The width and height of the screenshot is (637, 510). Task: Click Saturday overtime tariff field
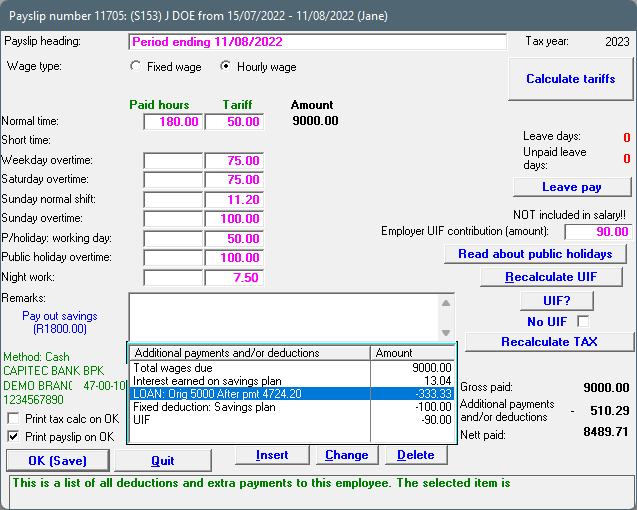pos(234,180)
